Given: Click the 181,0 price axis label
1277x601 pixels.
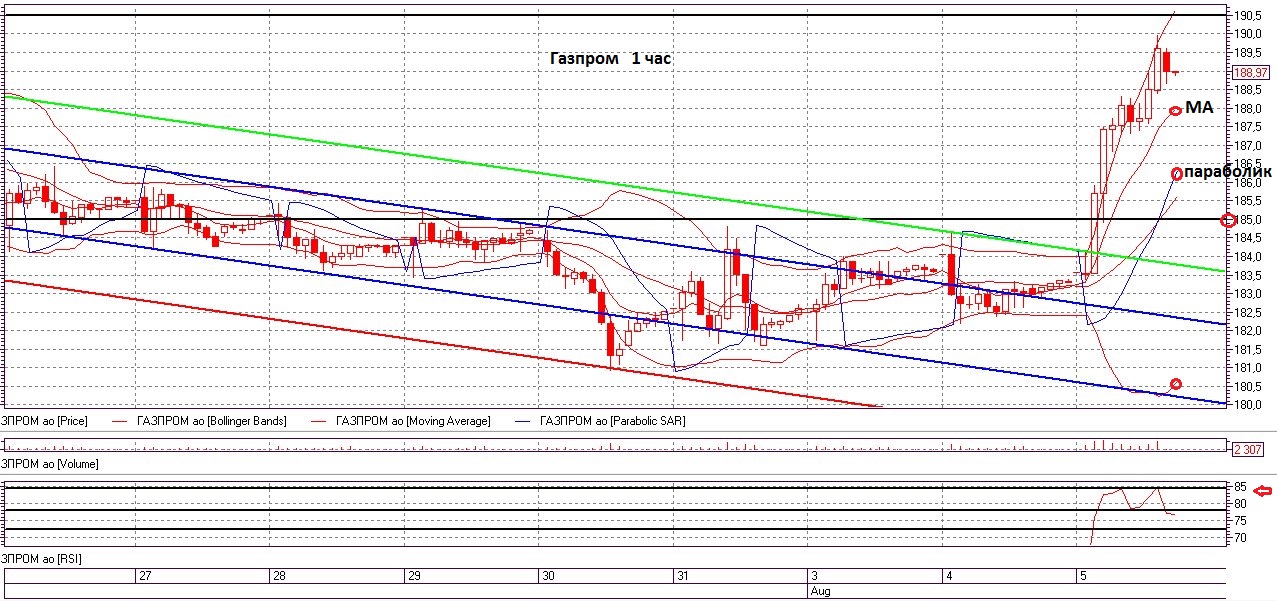Looking at the screenshot, I should pyautogui.click(x=1246, y=368).
